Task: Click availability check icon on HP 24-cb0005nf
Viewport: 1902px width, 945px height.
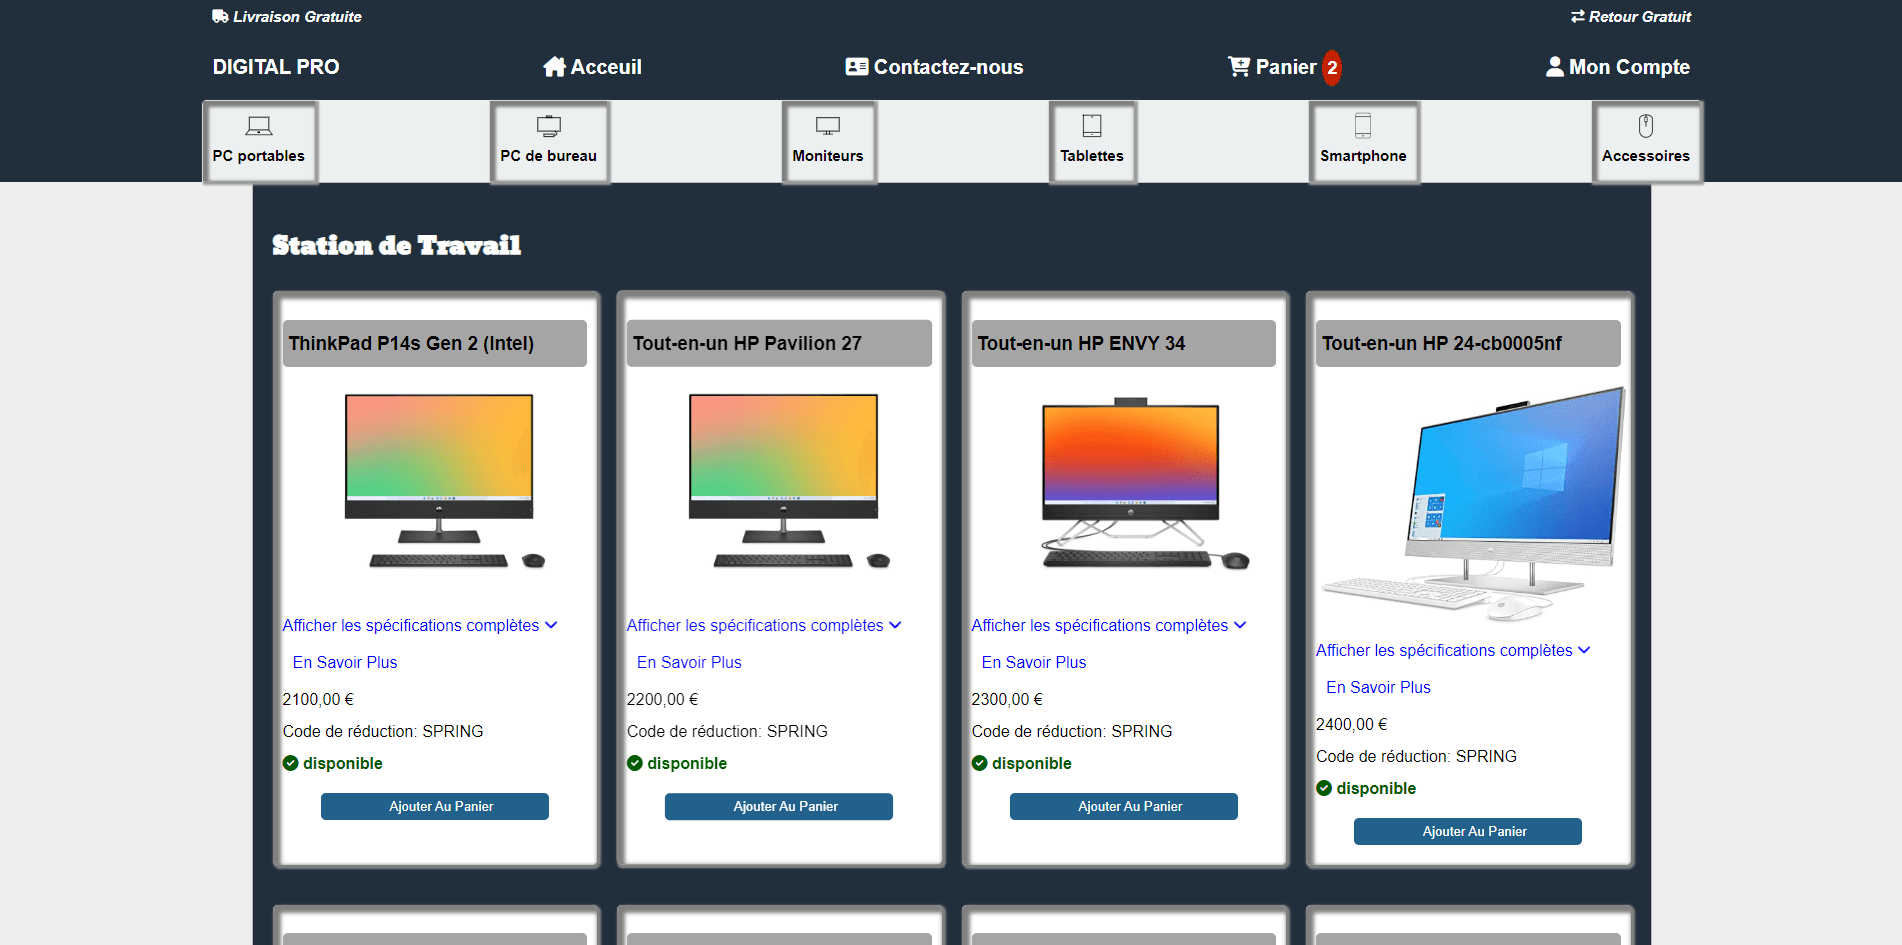Action: tap(1324, 788)
